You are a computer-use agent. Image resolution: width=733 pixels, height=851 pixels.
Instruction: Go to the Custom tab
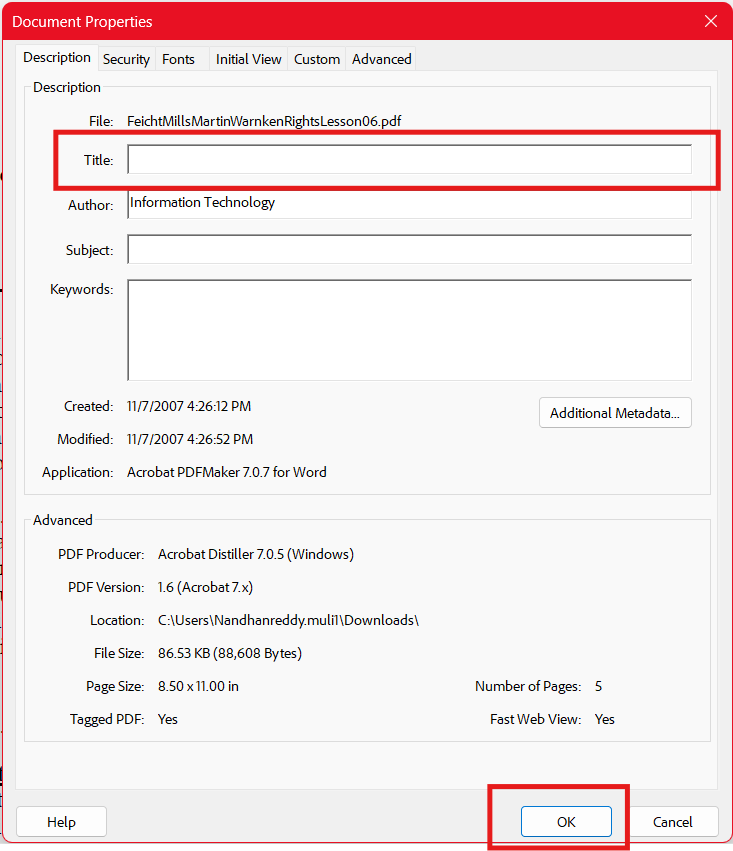(x=317, y=59)
